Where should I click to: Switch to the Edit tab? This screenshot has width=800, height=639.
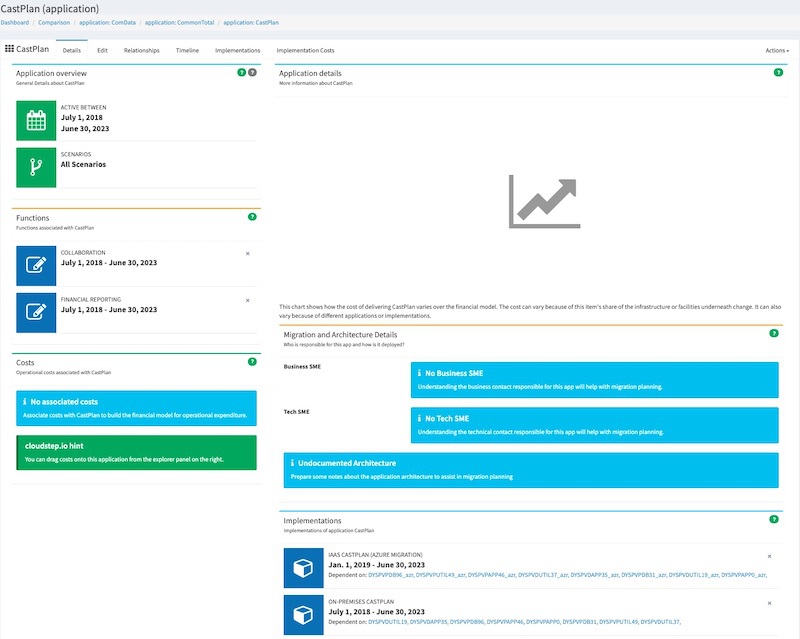tap(102, 51)
